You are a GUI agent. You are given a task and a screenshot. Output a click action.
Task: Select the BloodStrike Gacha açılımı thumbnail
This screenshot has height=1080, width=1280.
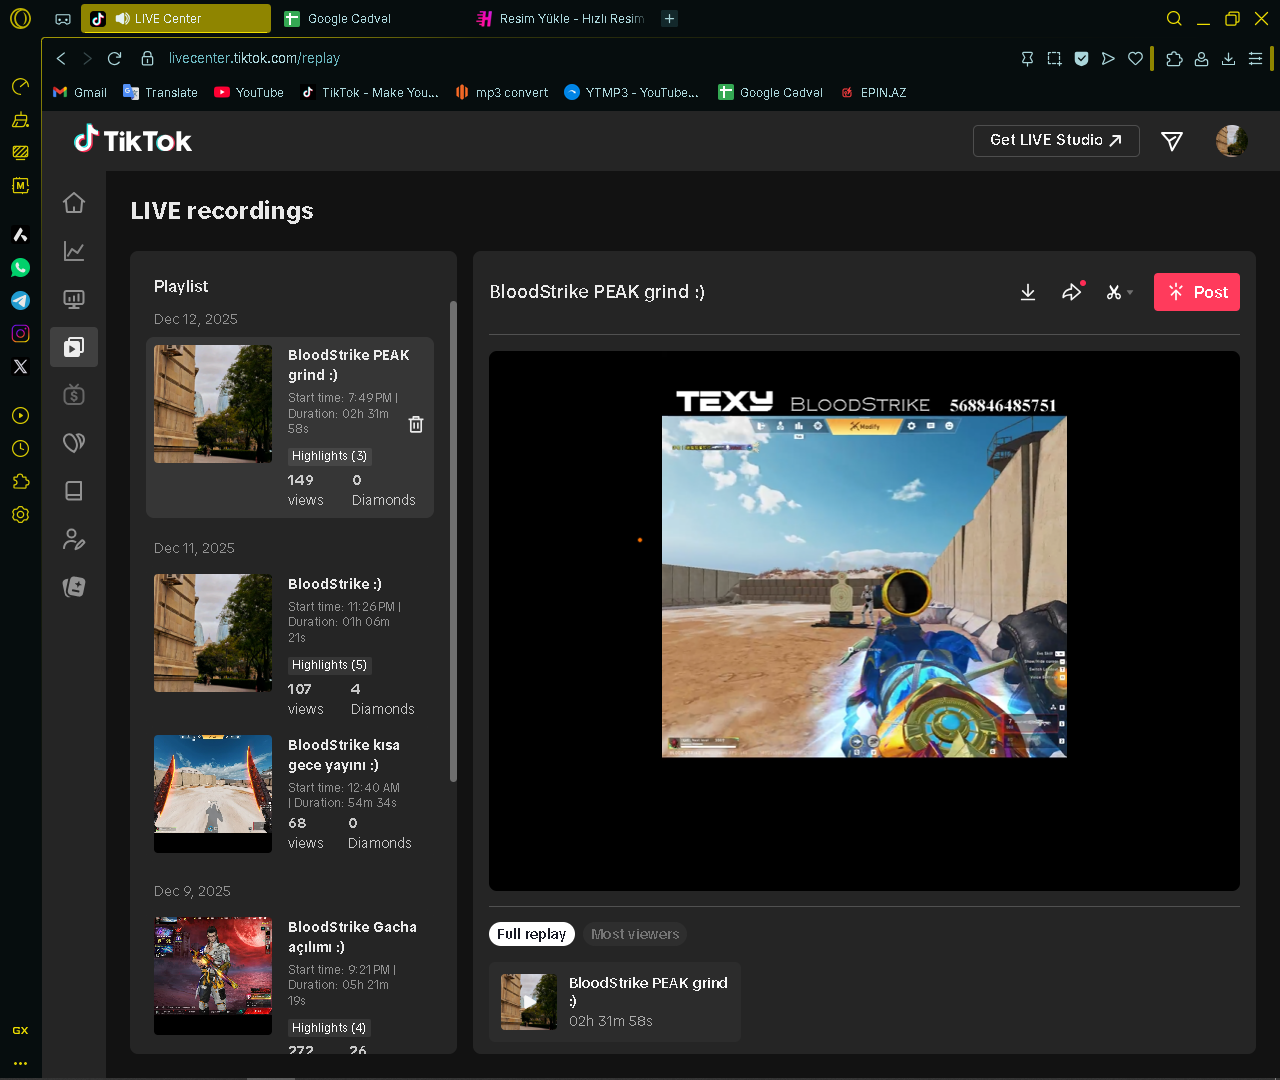213,976
